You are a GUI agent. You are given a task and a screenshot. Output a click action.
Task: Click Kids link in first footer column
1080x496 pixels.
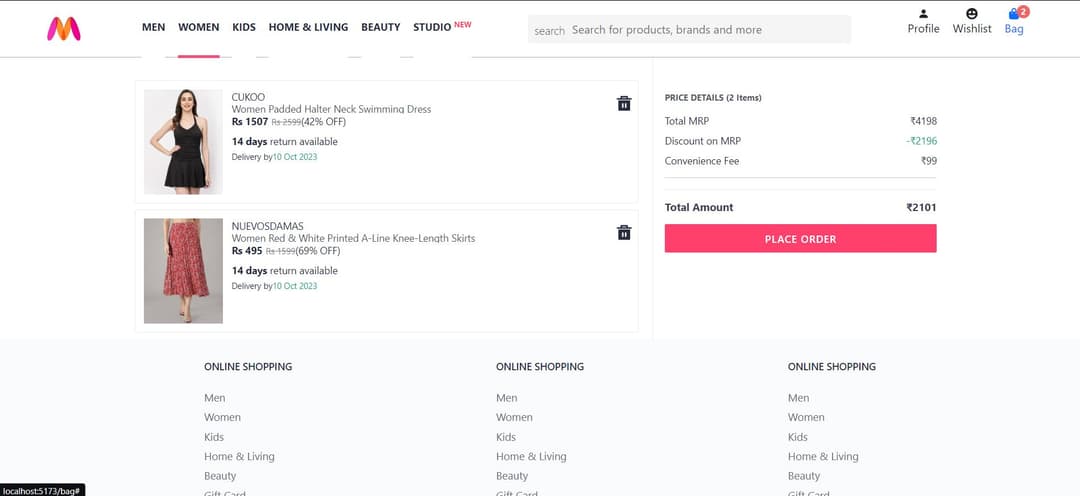click(214, 437)
